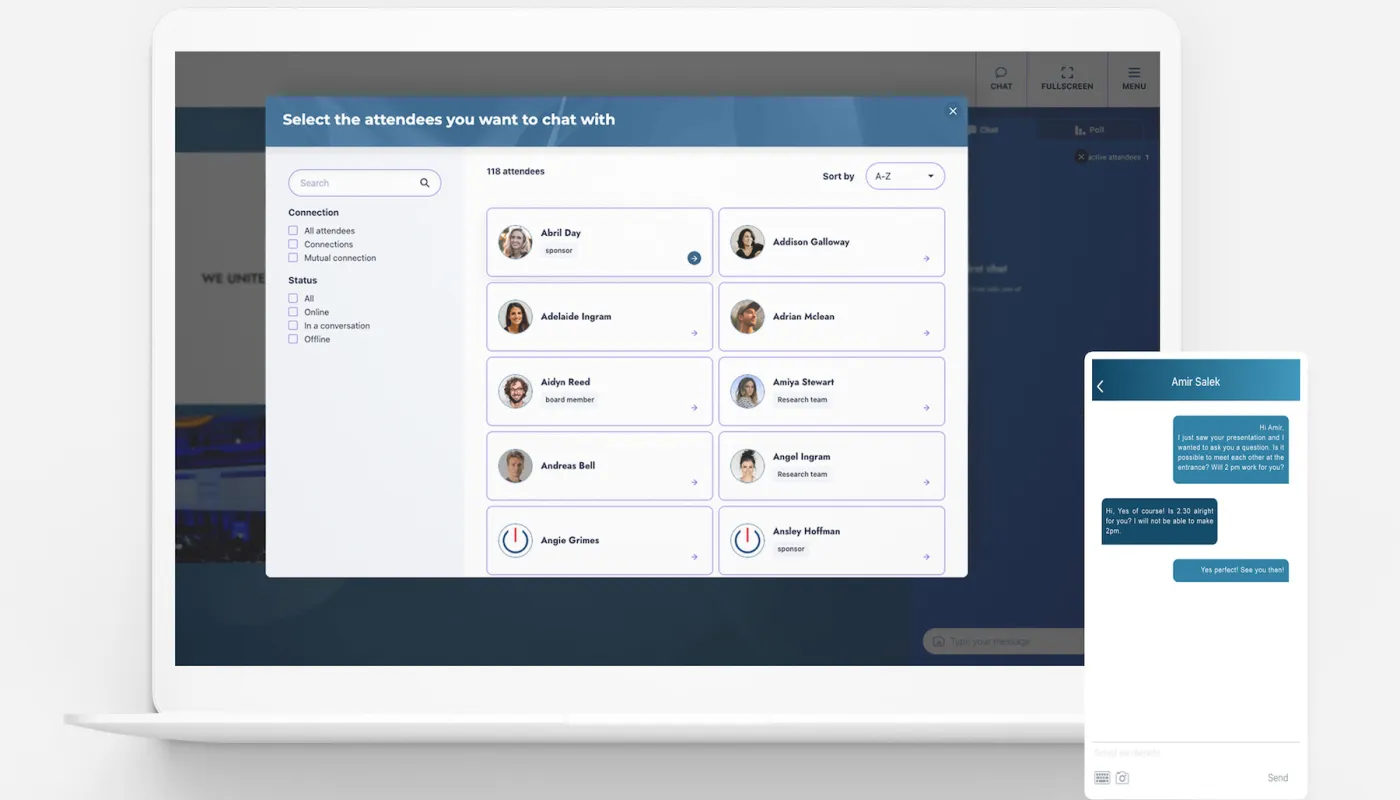Screen dimensions: 1400x800
Task: Open the Chat icon in top bar
Action: coord(1000,77)
